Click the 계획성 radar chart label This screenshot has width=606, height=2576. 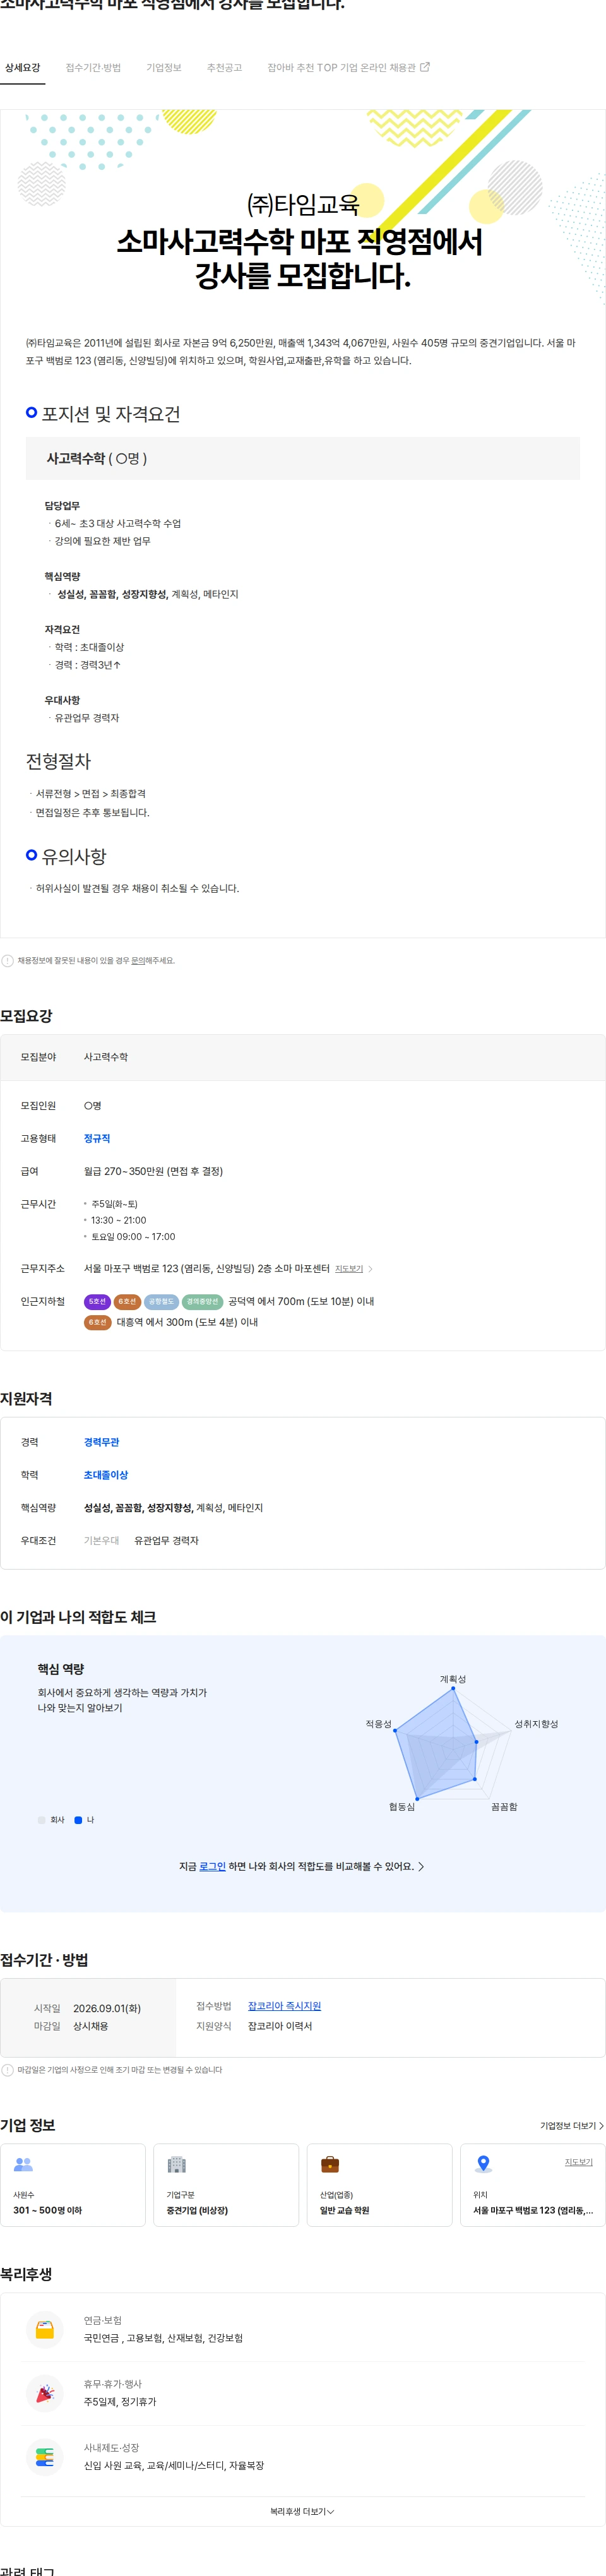[453, 1679]
